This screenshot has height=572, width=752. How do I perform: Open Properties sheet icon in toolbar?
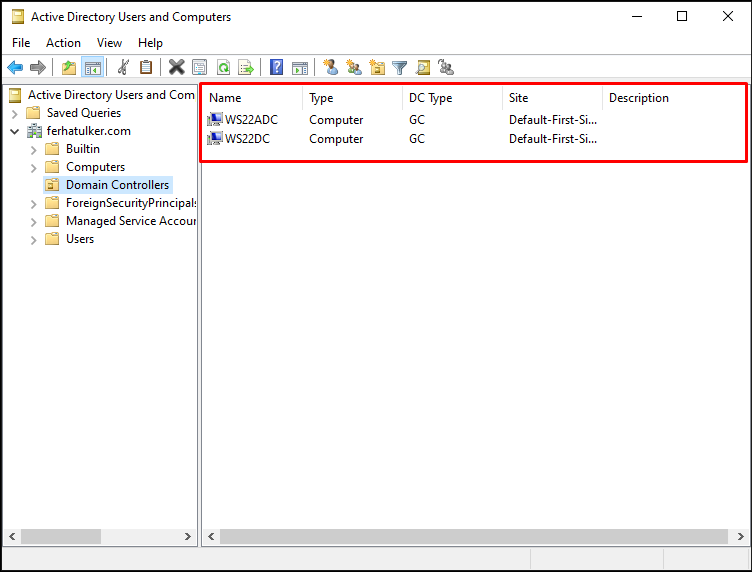[x=200, y=68]
